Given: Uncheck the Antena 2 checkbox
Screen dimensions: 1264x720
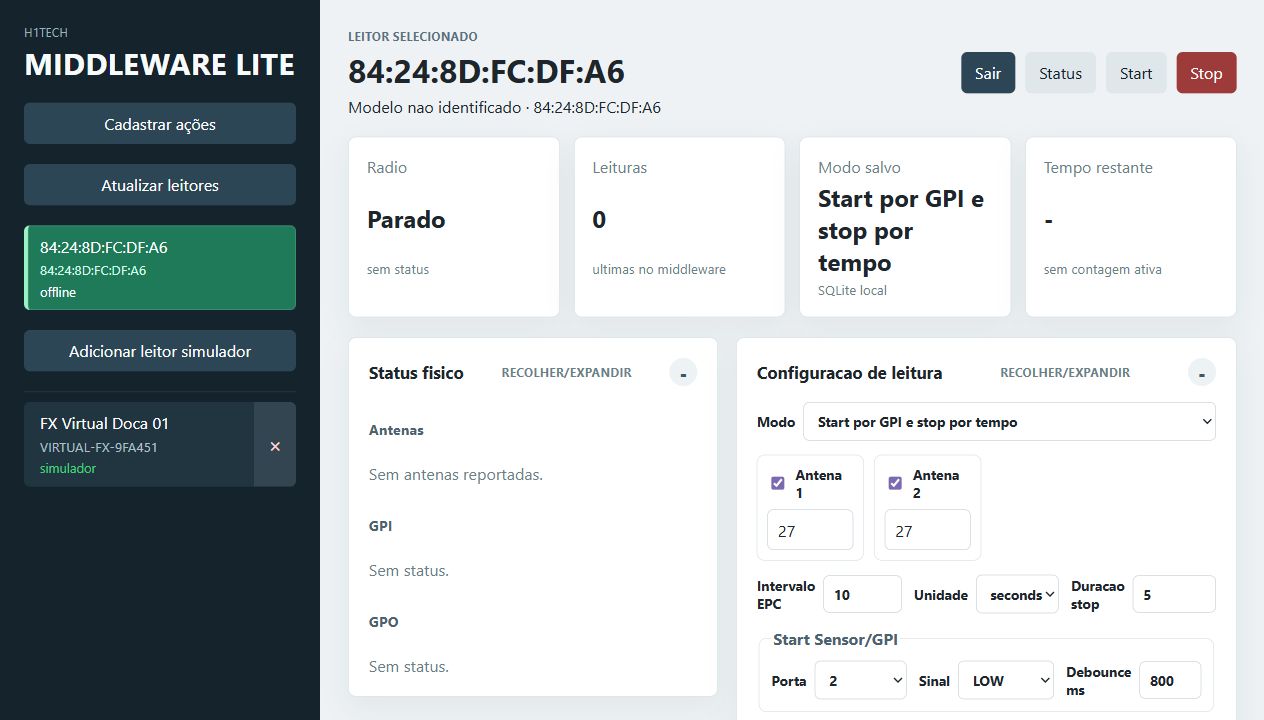Looking at the screenshot, I should coord(895,483).
